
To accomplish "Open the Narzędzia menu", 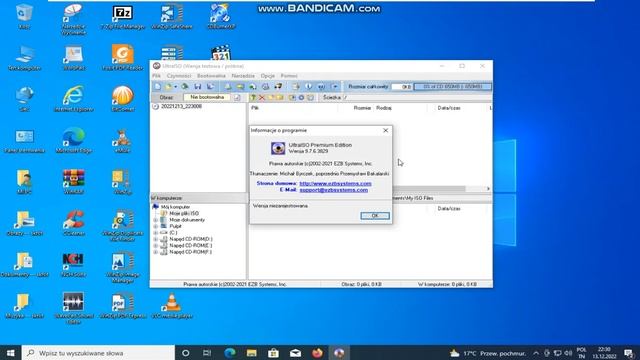I will click(243, 76).
